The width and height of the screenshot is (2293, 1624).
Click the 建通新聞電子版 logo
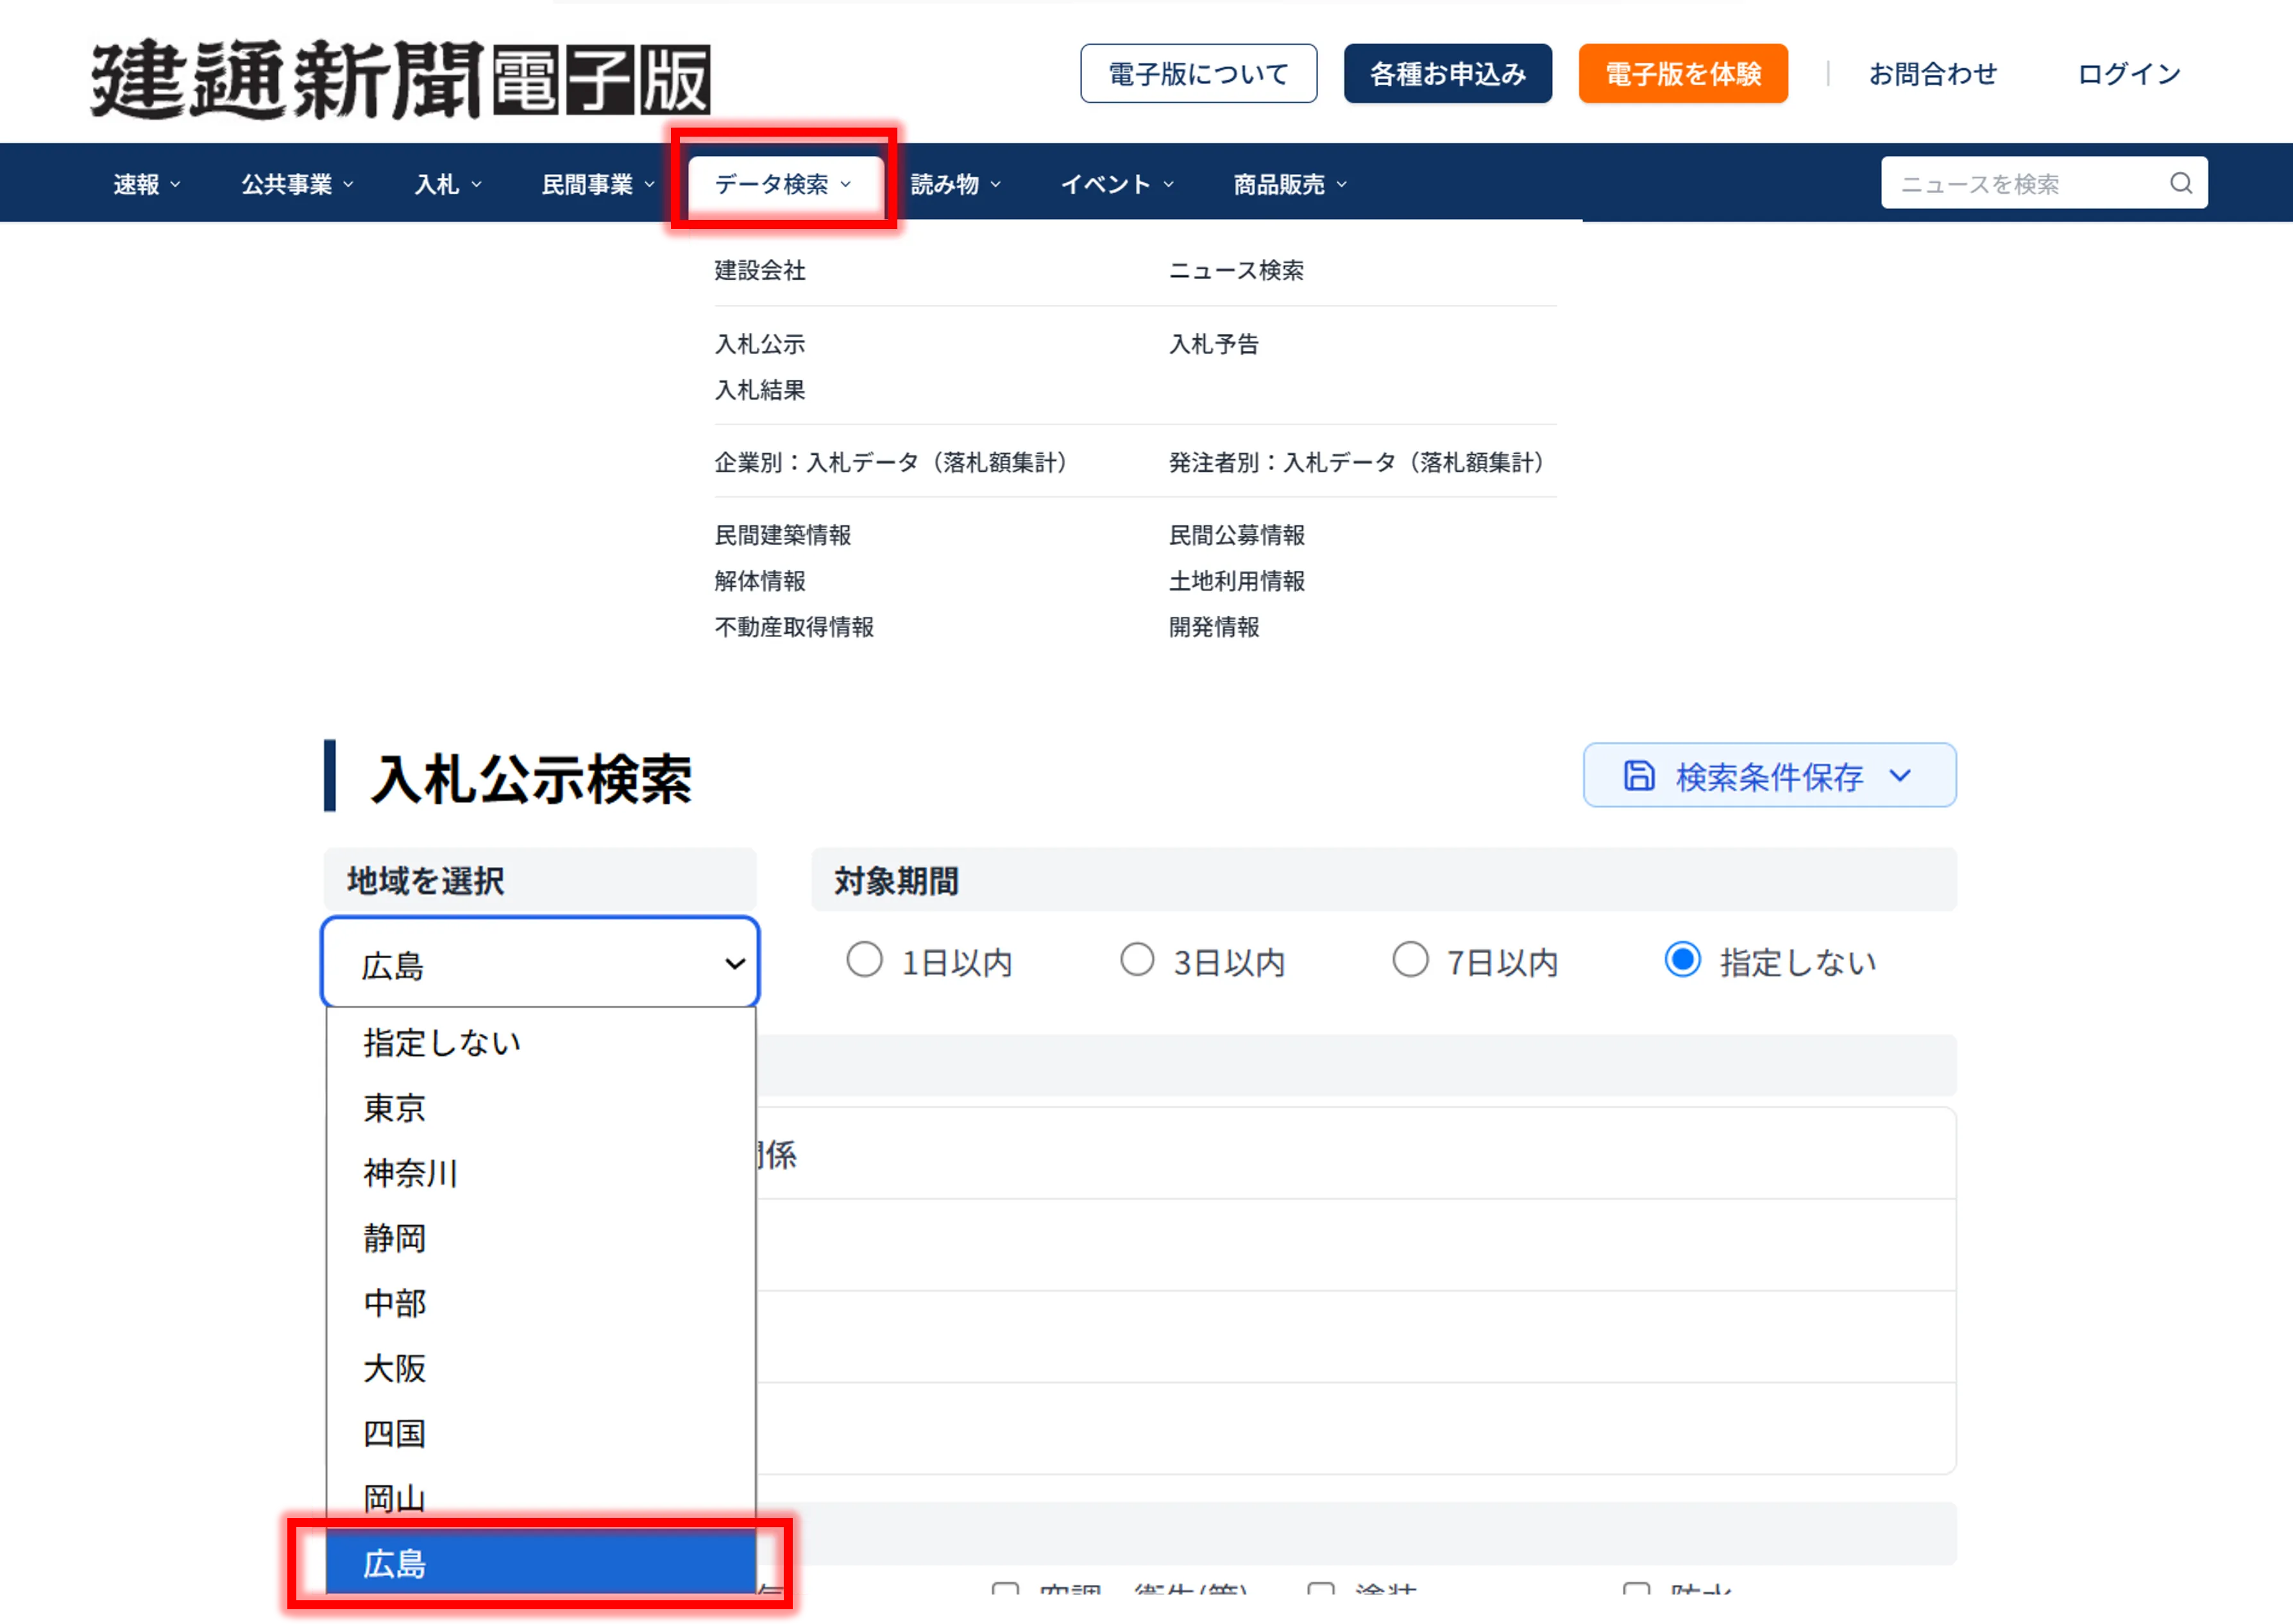click(401, 79)
